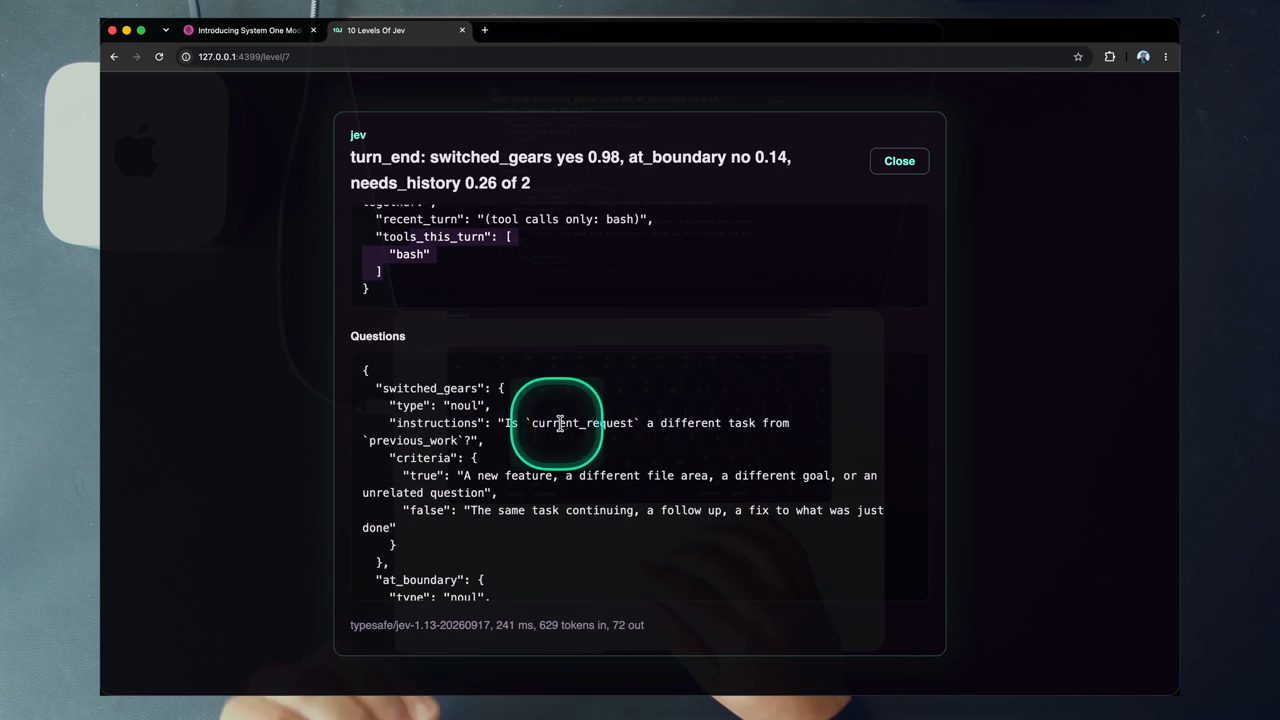Click the "false" criteria line text

[623, 519]
